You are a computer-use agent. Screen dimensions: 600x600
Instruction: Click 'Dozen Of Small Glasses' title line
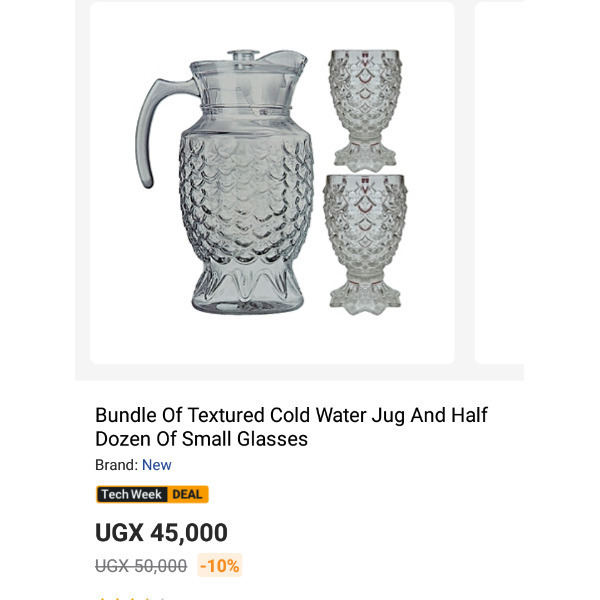(201, 439)
